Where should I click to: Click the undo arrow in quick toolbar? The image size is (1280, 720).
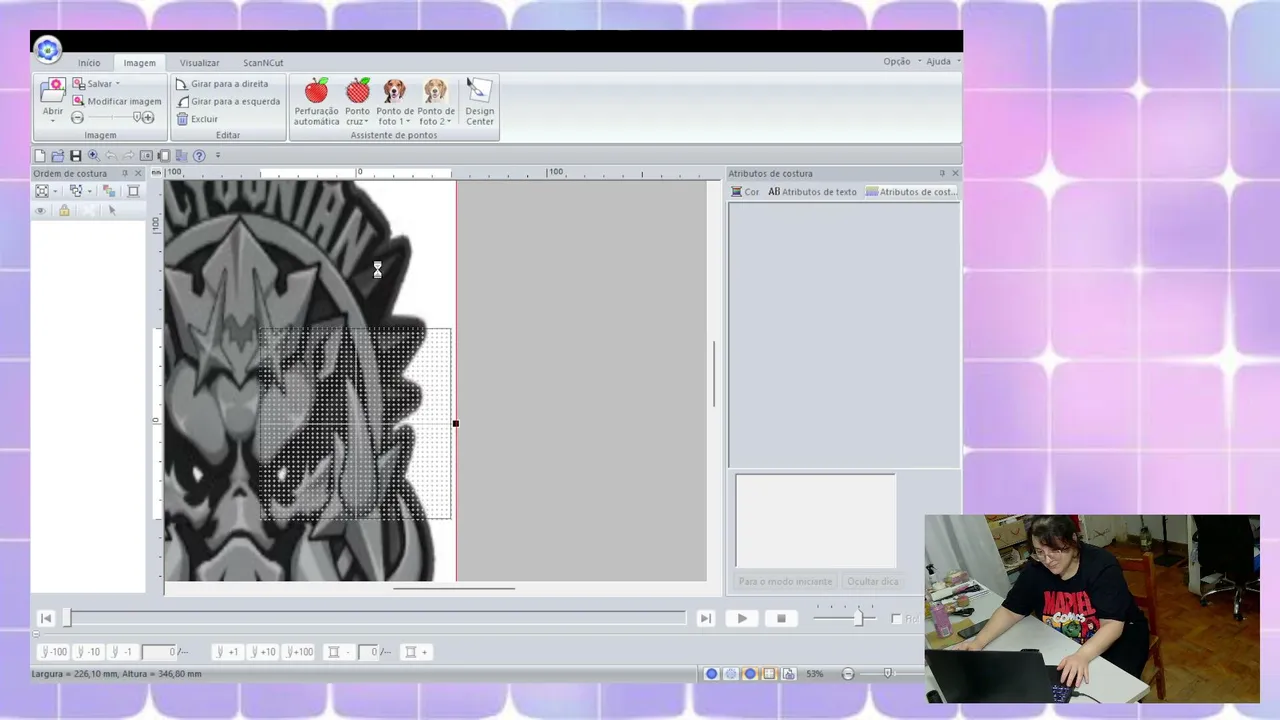click(x=111, y=156)
